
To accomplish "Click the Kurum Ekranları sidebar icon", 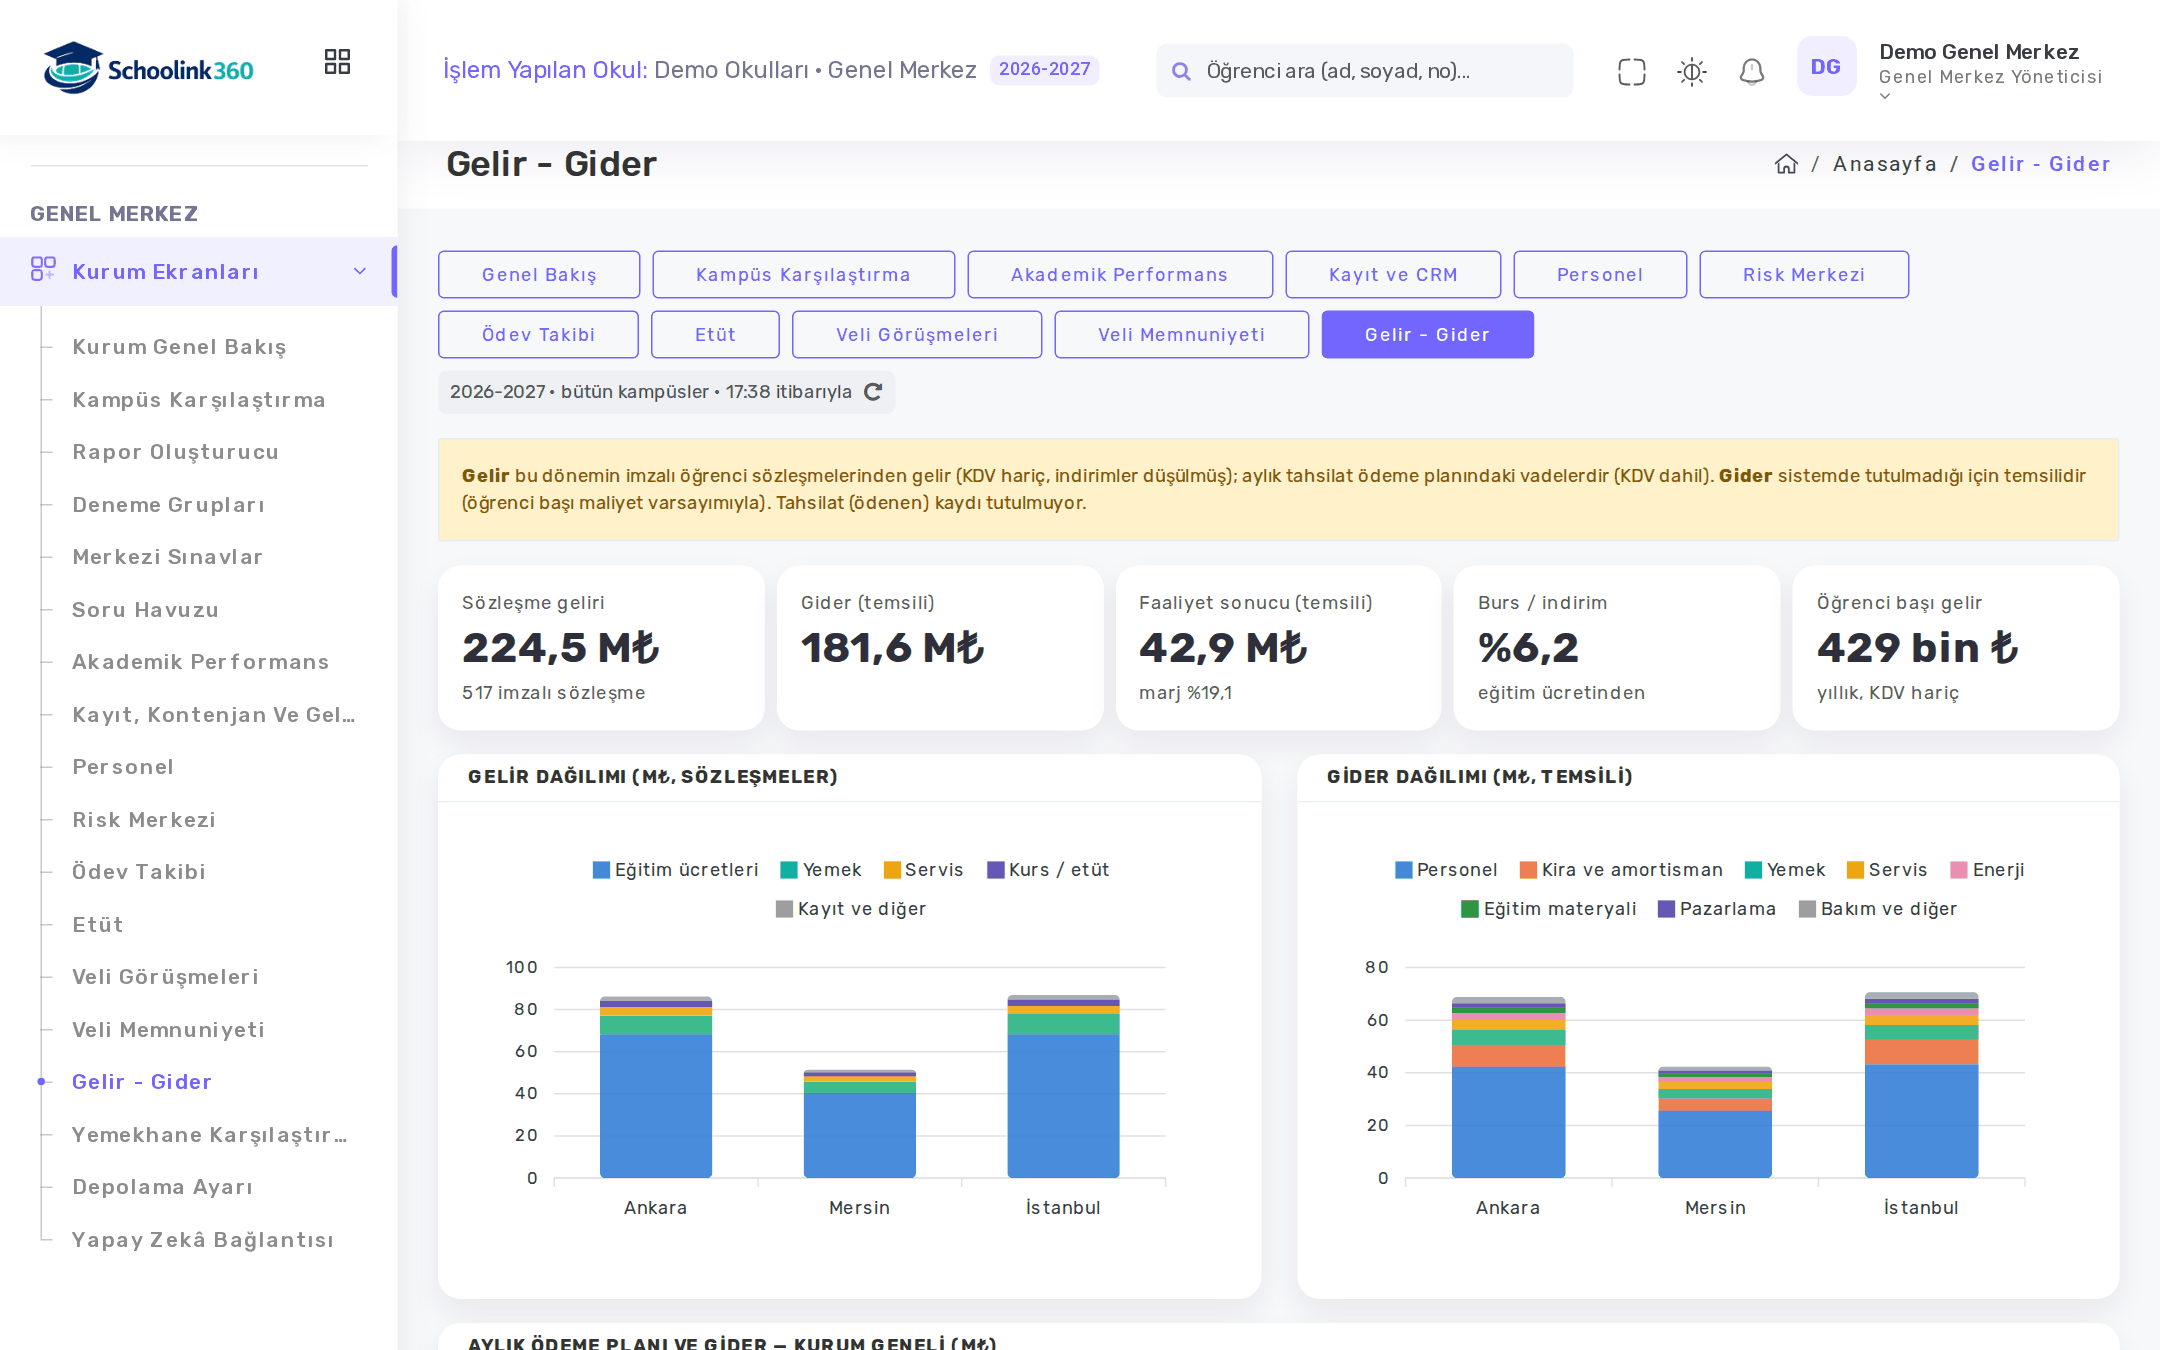I will (43, 269).
